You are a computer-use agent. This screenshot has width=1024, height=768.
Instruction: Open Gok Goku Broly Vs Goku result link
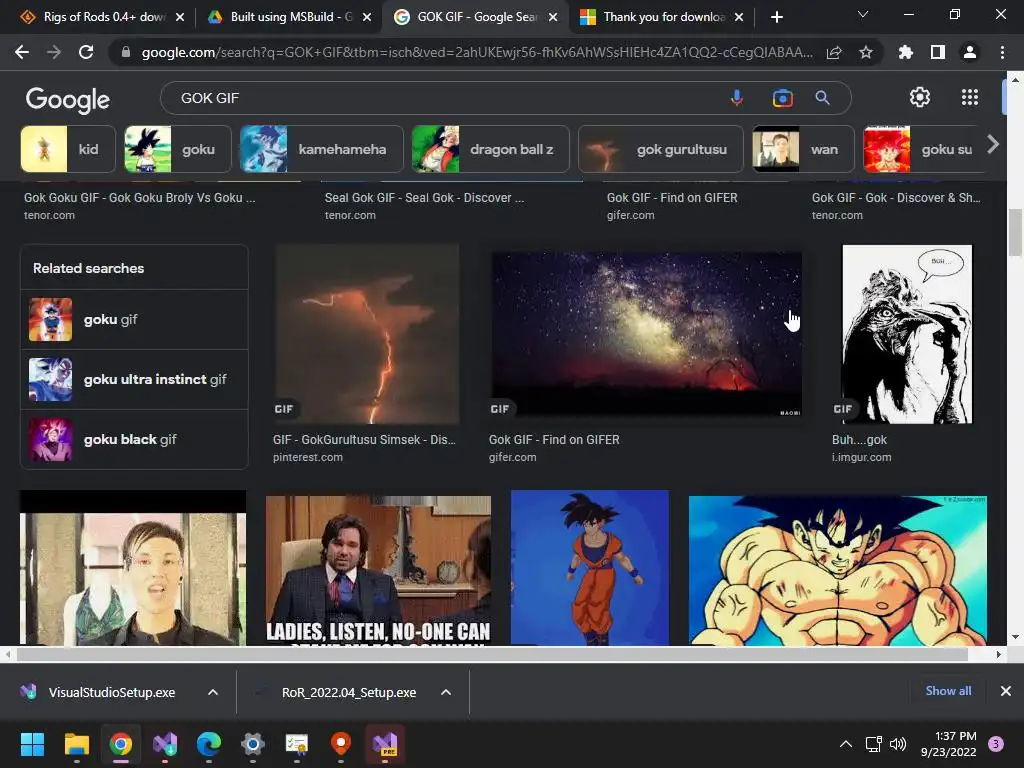click(139, 197)
